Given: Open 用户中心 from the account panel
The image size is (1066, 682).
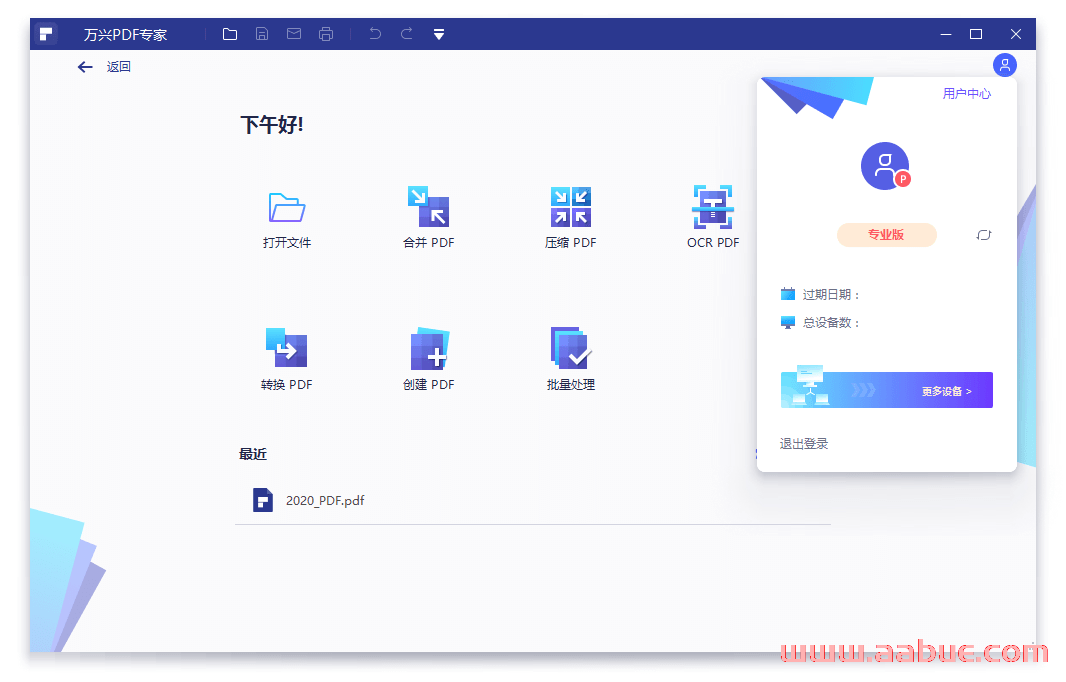Looking at the screenshot, I should [966, 93].
